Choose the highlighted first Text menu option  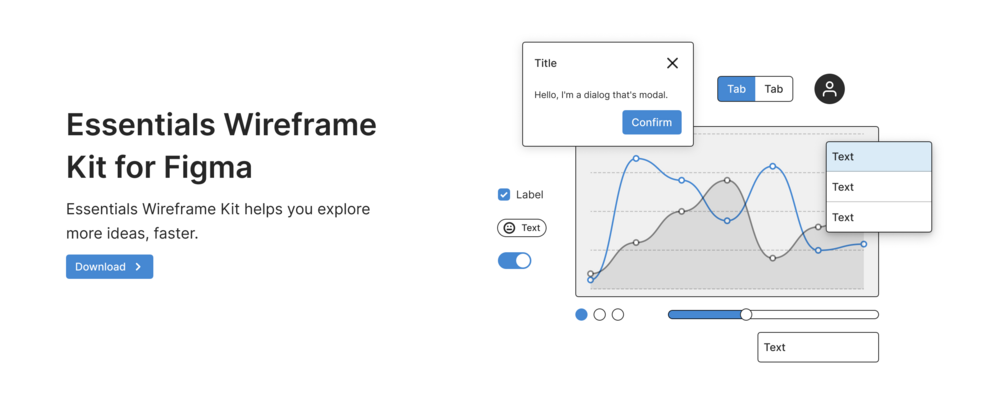click(x=878, y=157)
